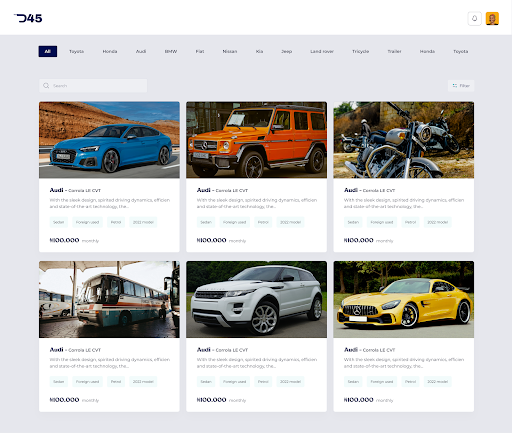Click Foreign used tag on motorcycle card
Viewport: 512px width, 433px height.
pos(382,222)
